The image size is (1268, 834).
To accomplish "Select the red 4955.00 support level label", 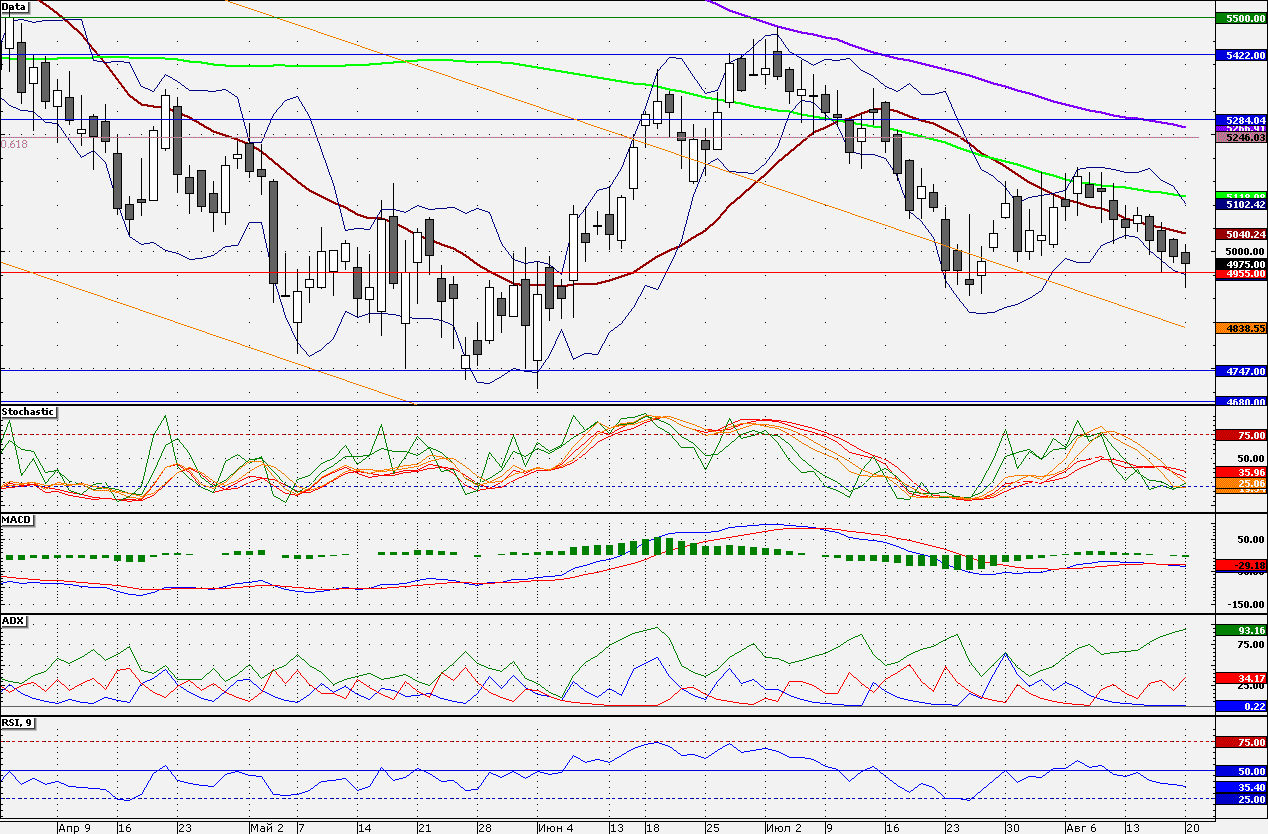I will (x=1240, y=273).
